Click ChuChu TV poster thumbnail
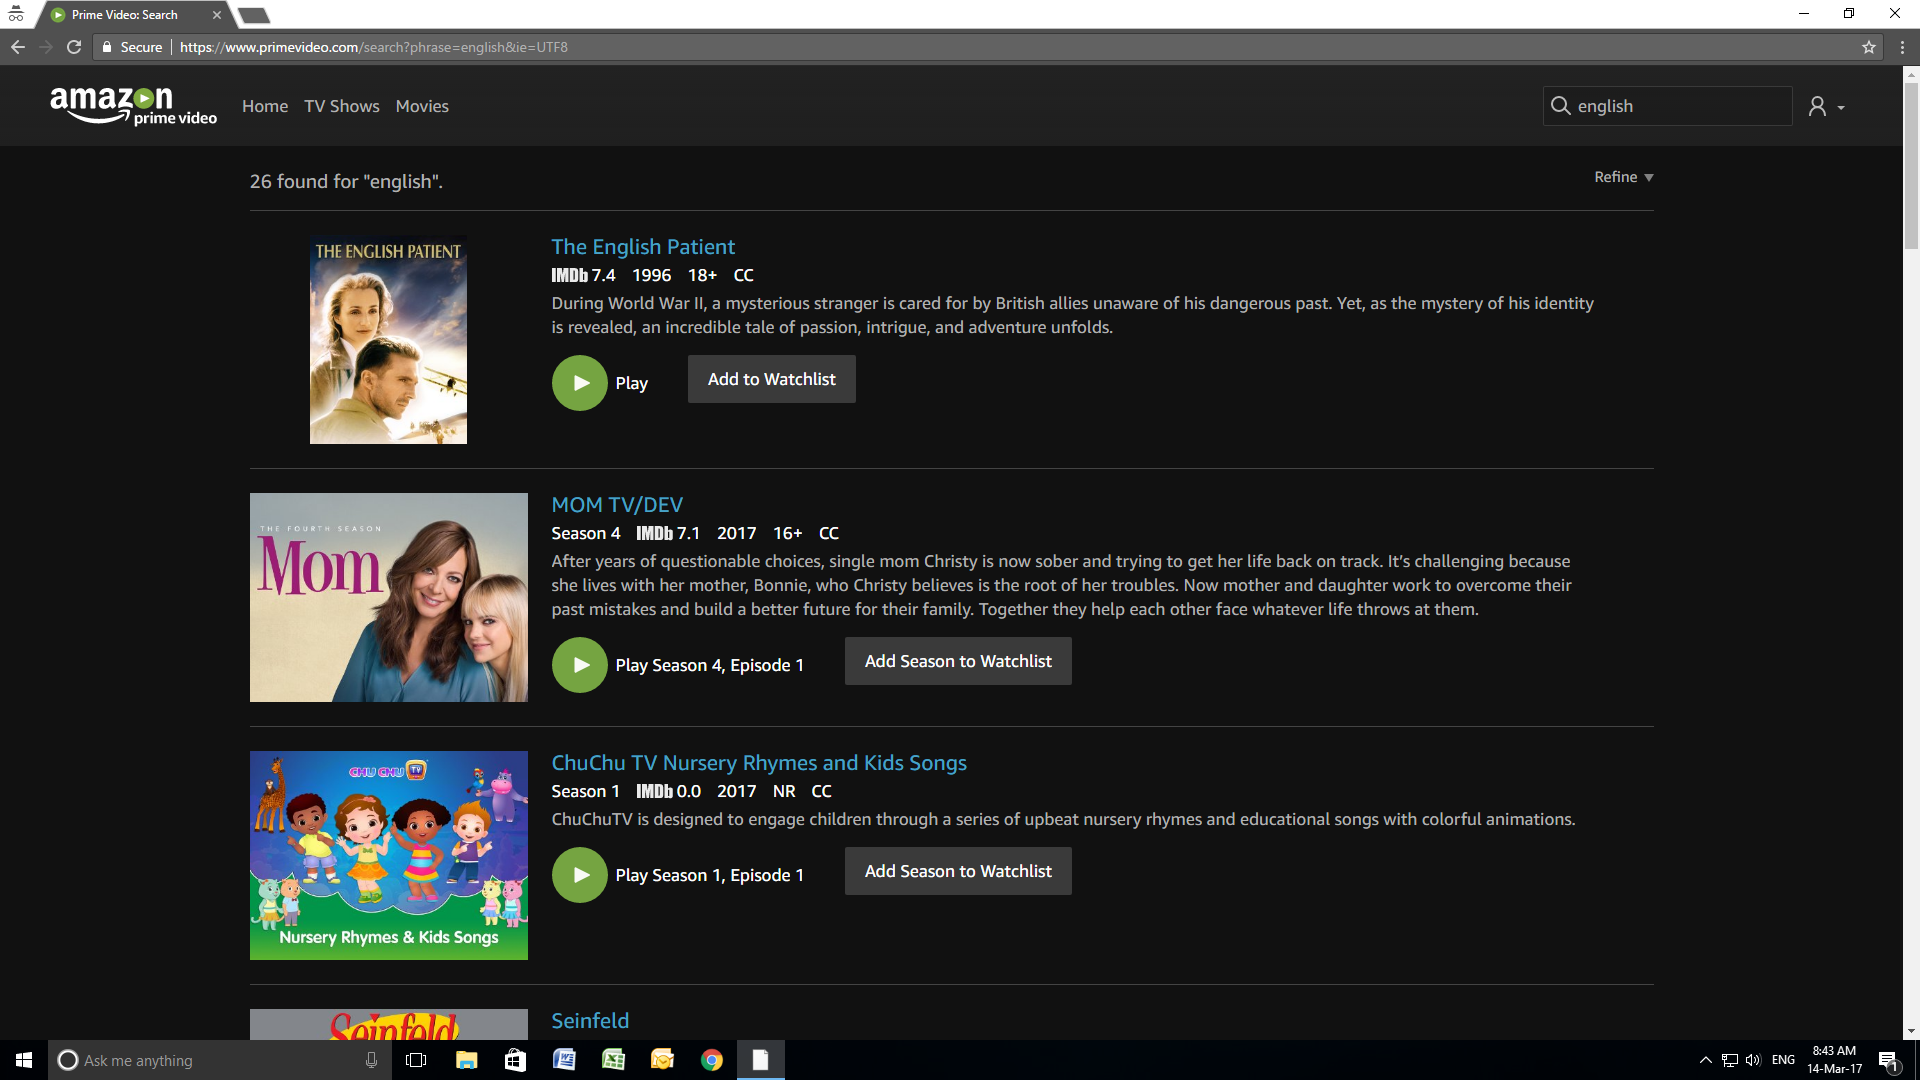Viewport: 1920px width, 1080px height. [389, 855]
